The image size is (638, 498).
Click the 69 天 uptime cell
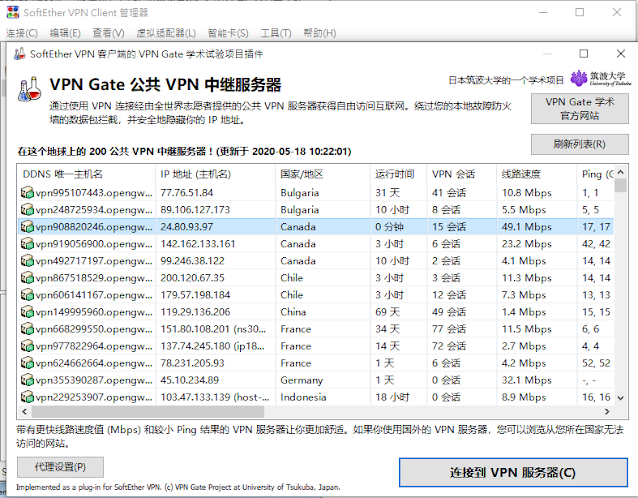[x=387, y=312]
